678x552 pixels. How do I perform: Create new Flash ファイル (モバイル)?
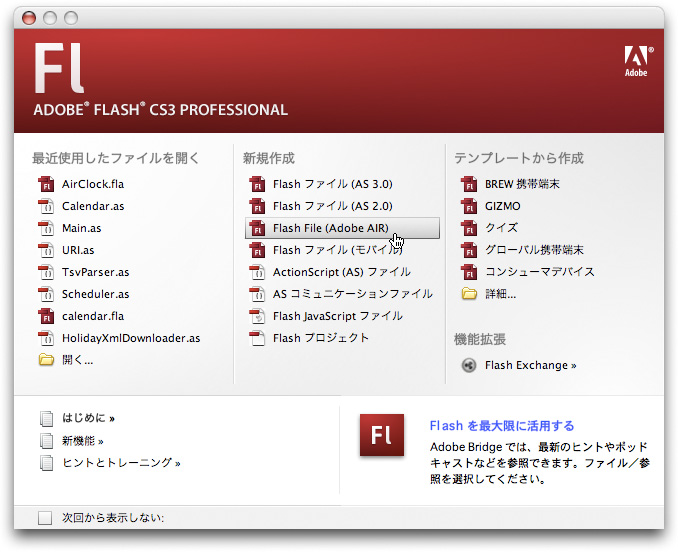[x=338, y=250]
